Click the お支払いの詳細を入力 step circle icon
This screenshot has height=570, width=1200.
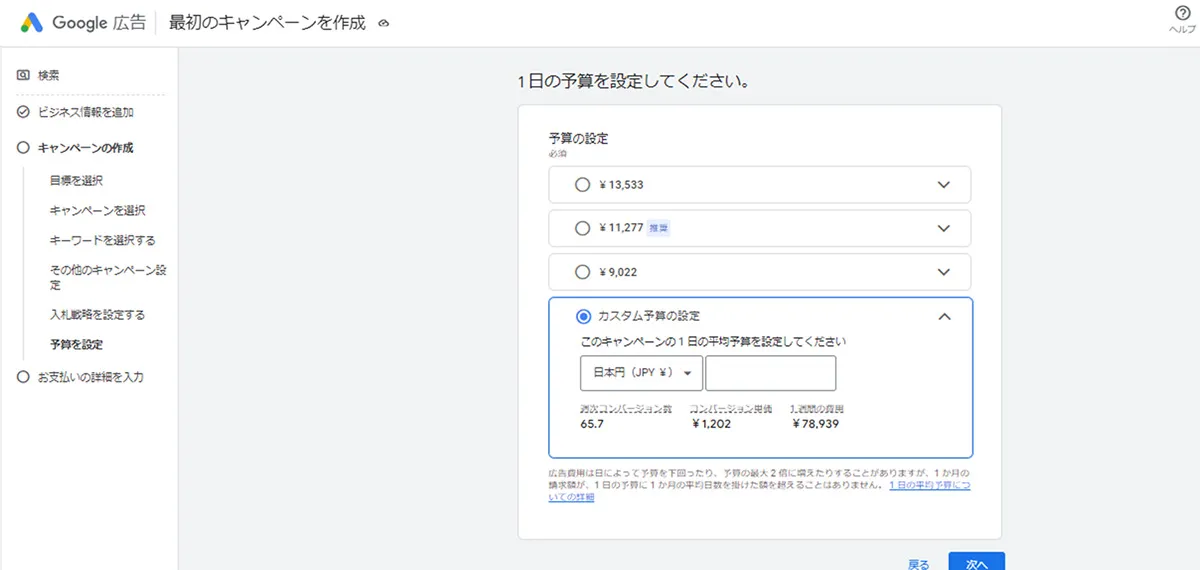tap(23, 377)
